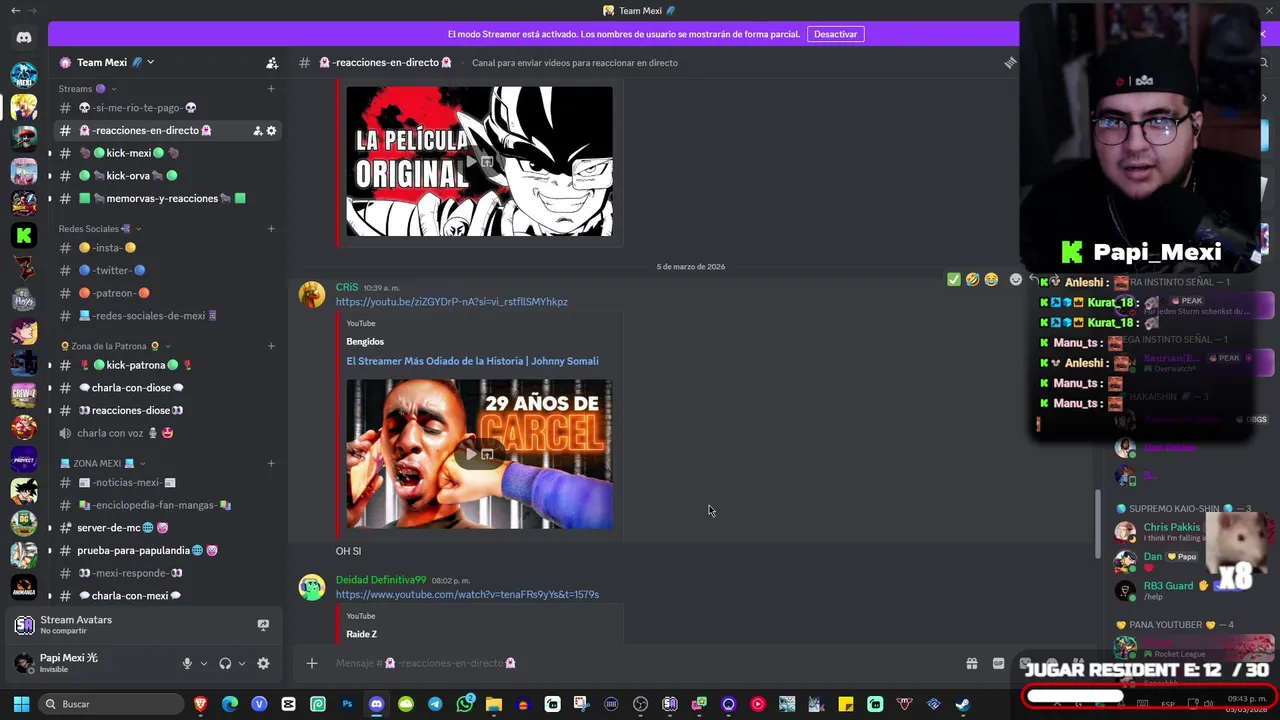Open input device options arrow beside microphone

coord(204,663)
